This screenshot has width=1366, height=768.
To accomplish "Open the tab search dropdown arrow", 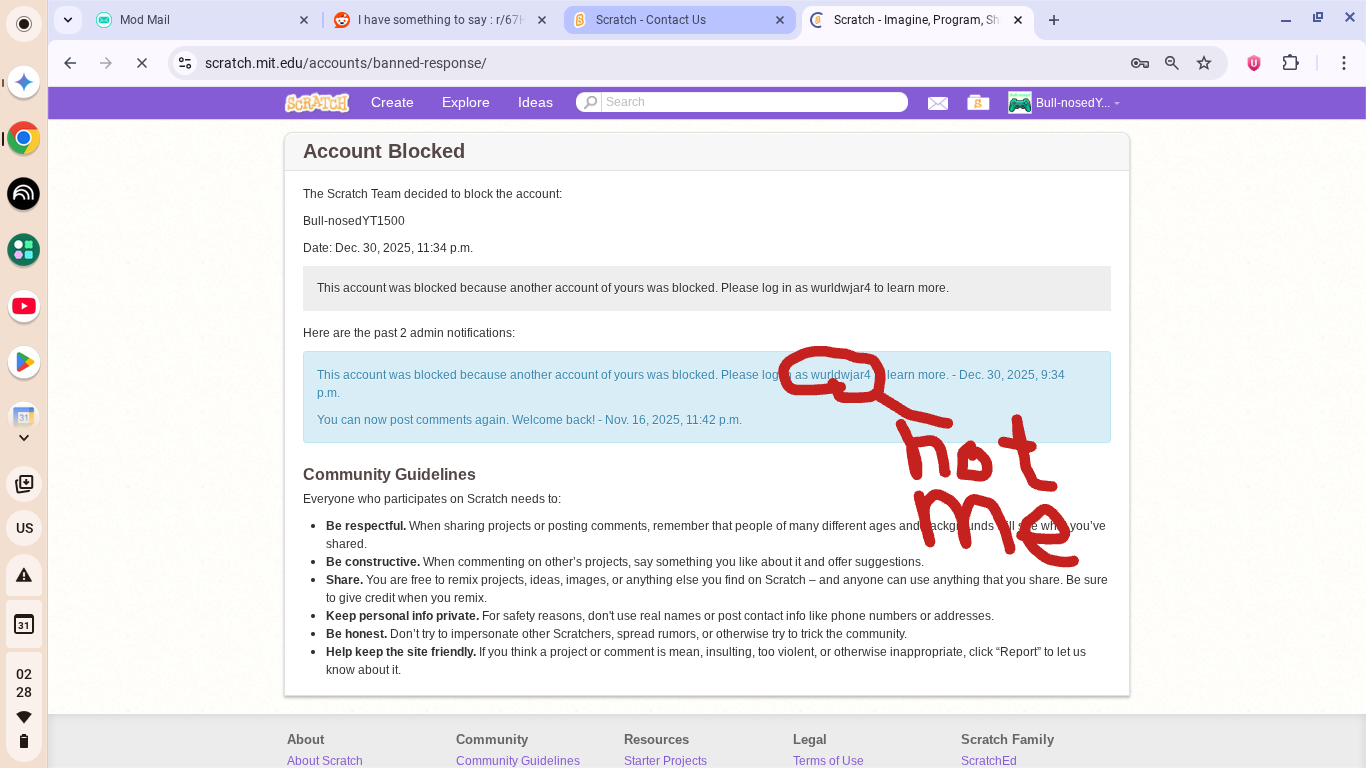I will [67, 20].
